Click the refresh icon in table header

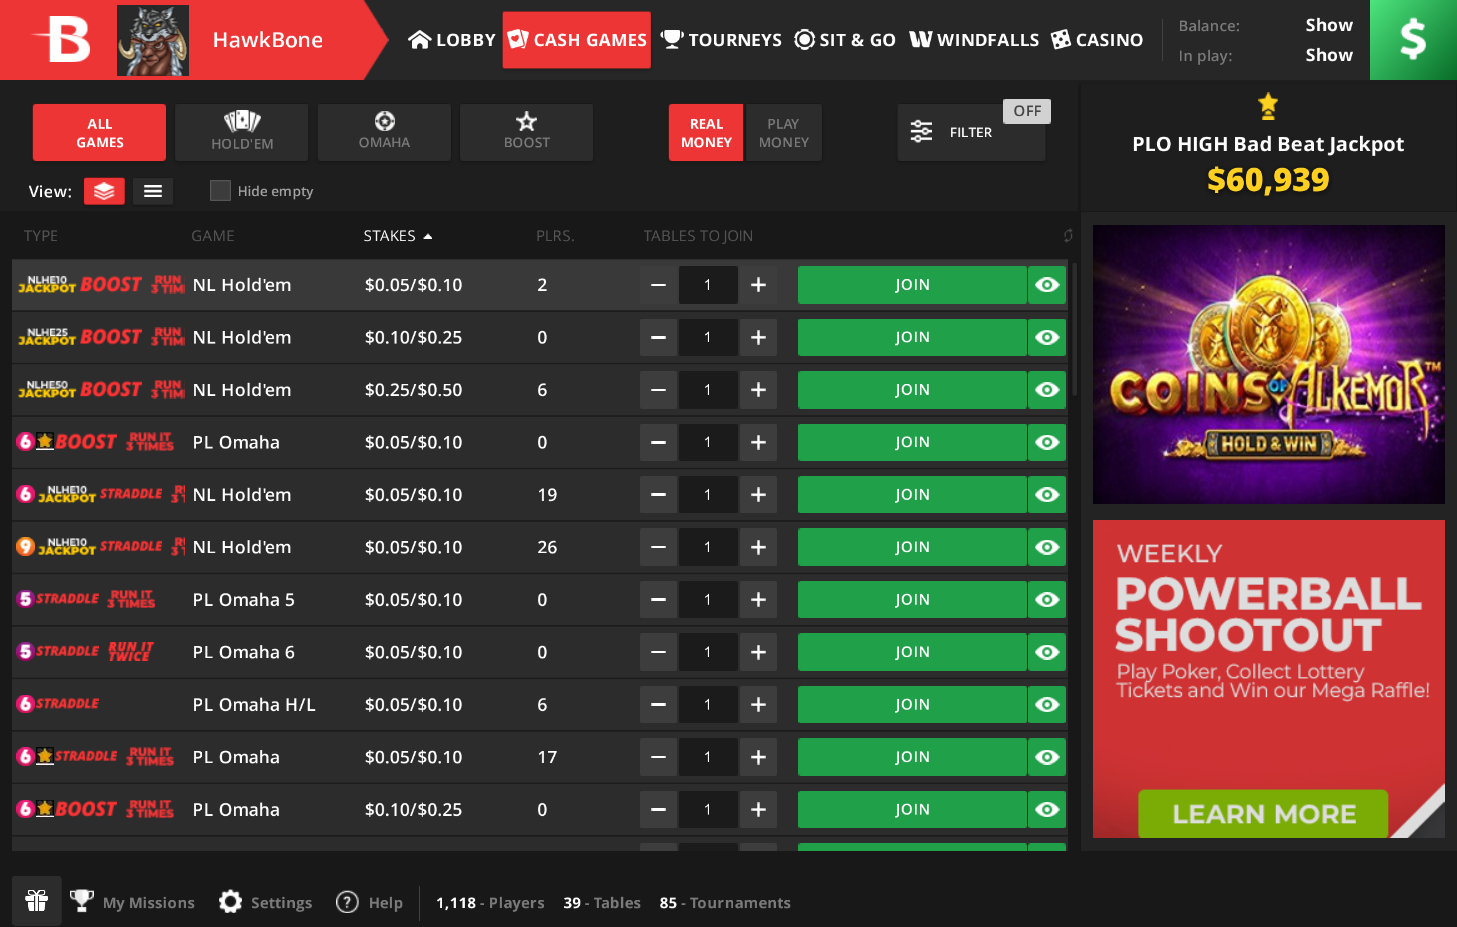coord(1067,236)
